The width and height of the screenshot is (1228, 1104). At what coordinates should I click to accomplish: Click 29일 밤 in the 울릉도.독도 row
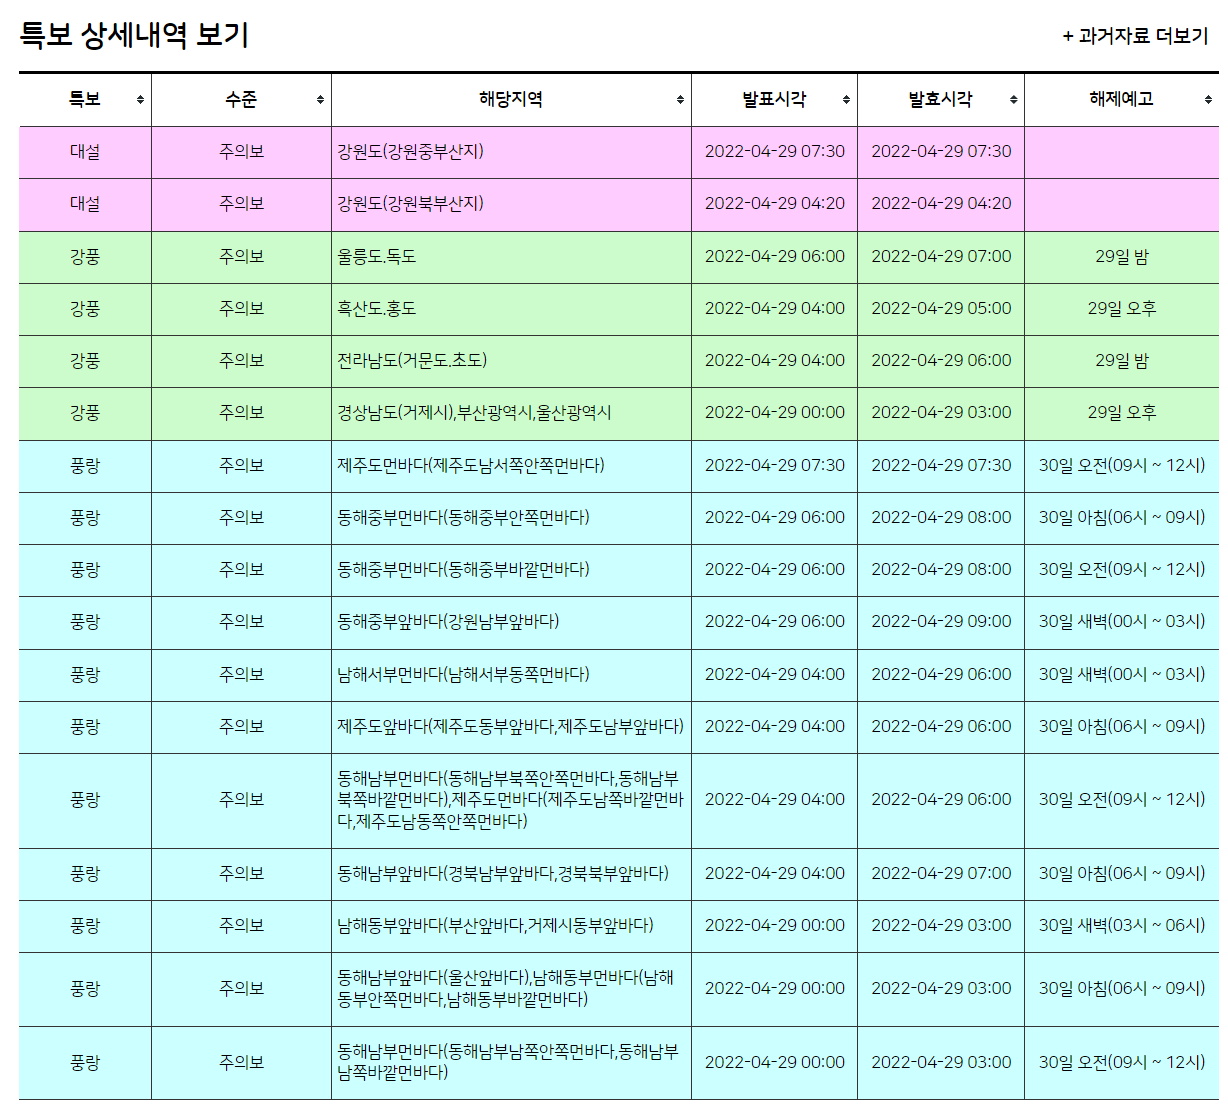(x=1122, y=257)
